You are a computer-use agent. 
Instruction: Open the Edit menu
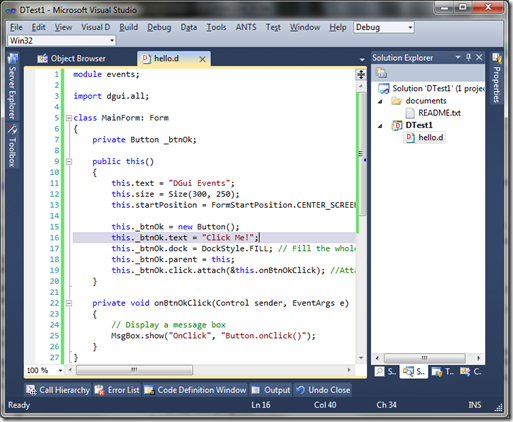[x=39, y=27]
